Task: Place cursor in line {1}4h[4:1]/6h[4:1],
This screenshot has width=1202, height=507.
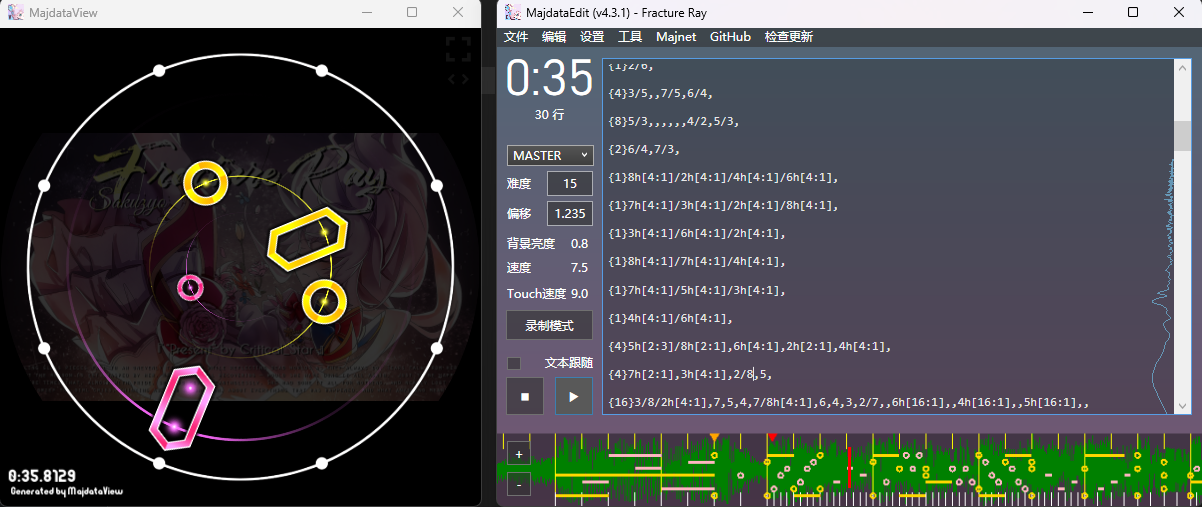Action: pyautogui.click(x=670, y=318)
